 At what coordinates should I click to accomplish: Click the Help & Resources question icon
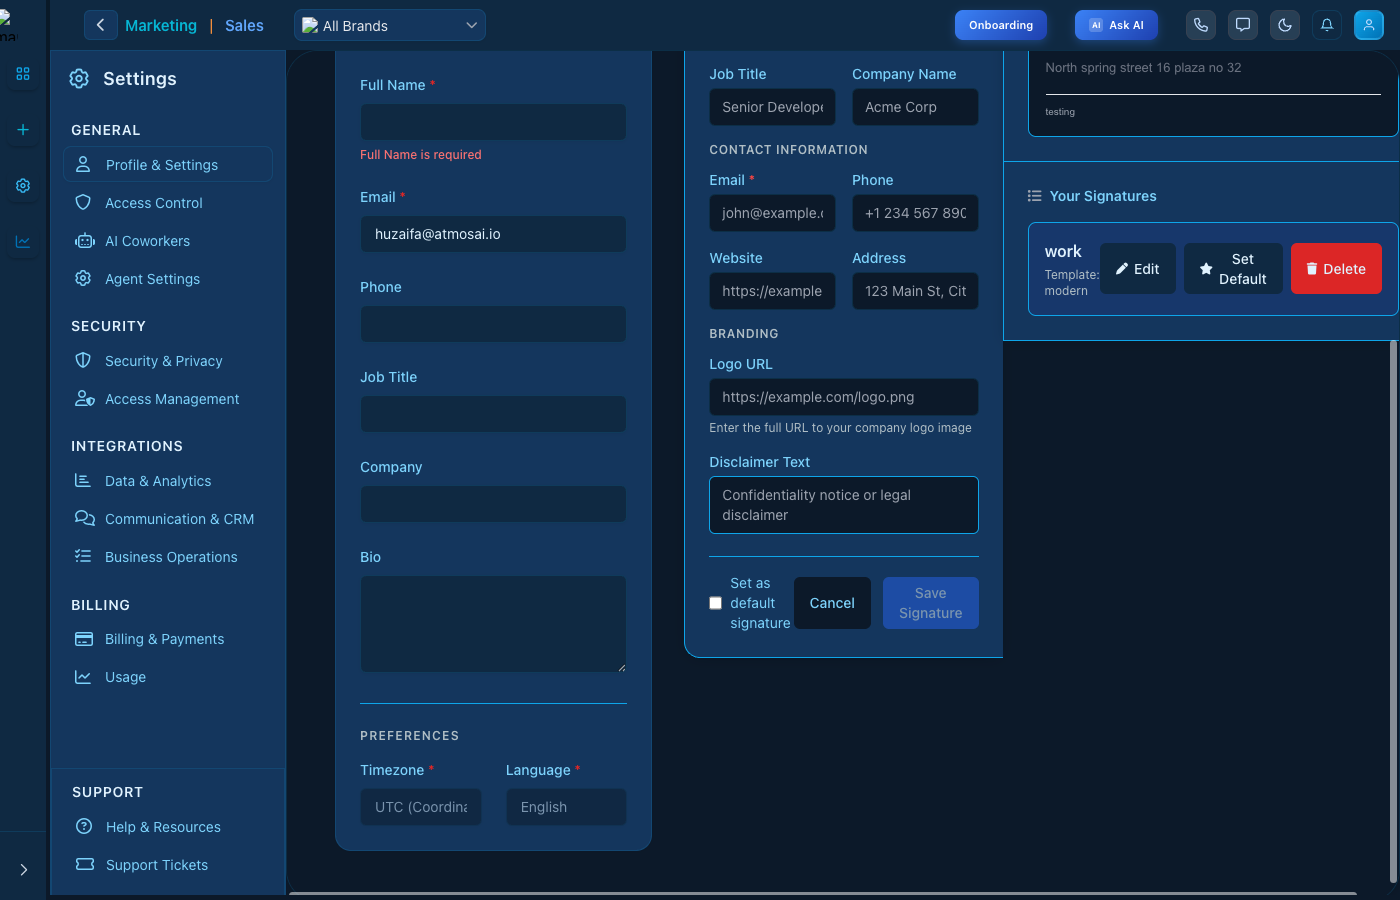pos(84,826)
